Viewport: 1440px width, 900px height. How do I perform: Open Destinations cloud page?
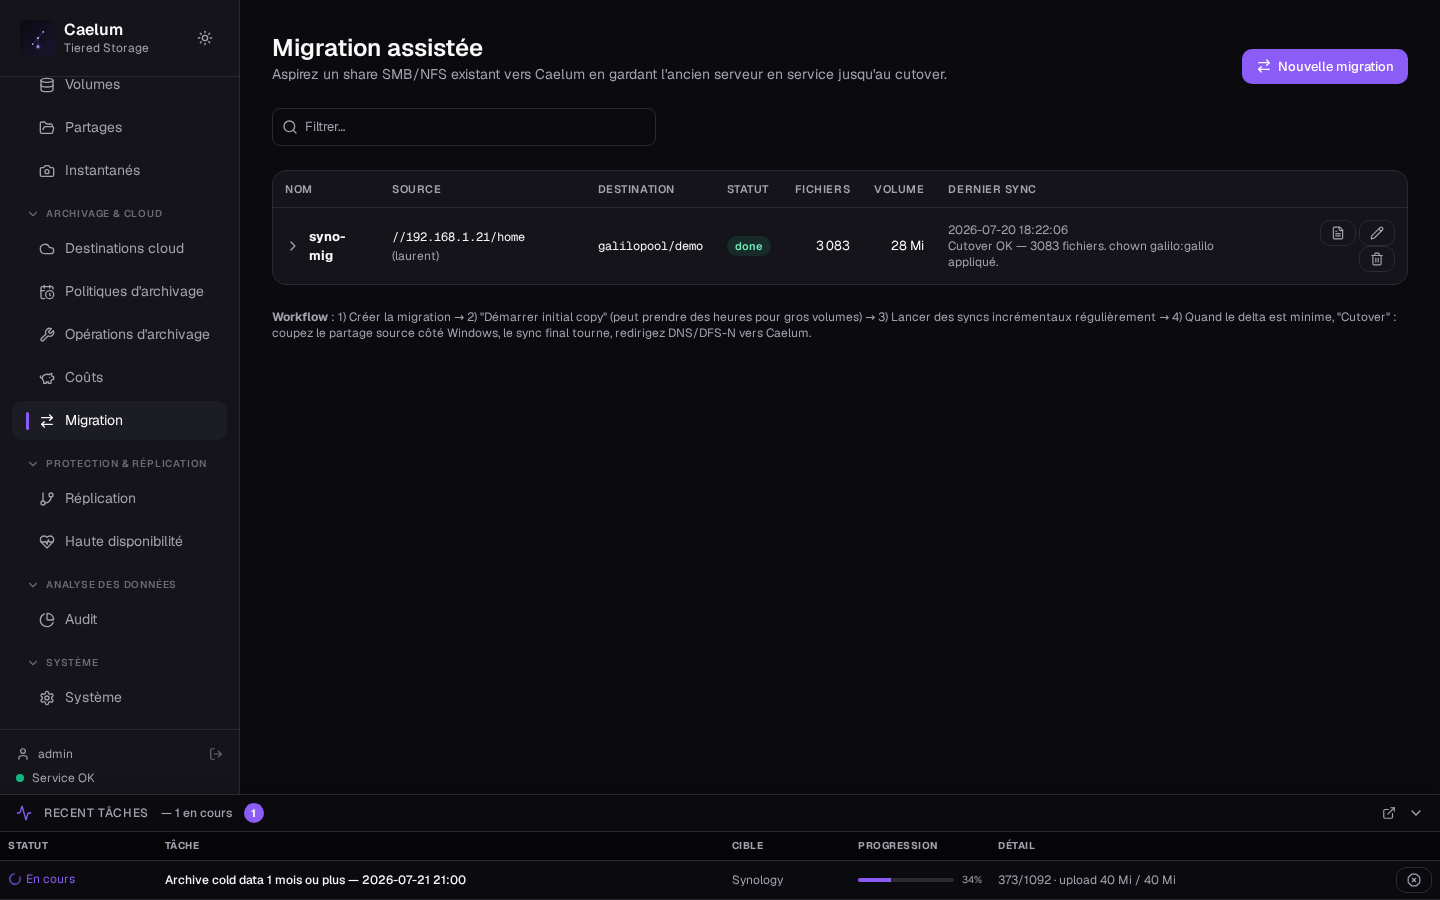pyautogui.click(x=119, y=248)
